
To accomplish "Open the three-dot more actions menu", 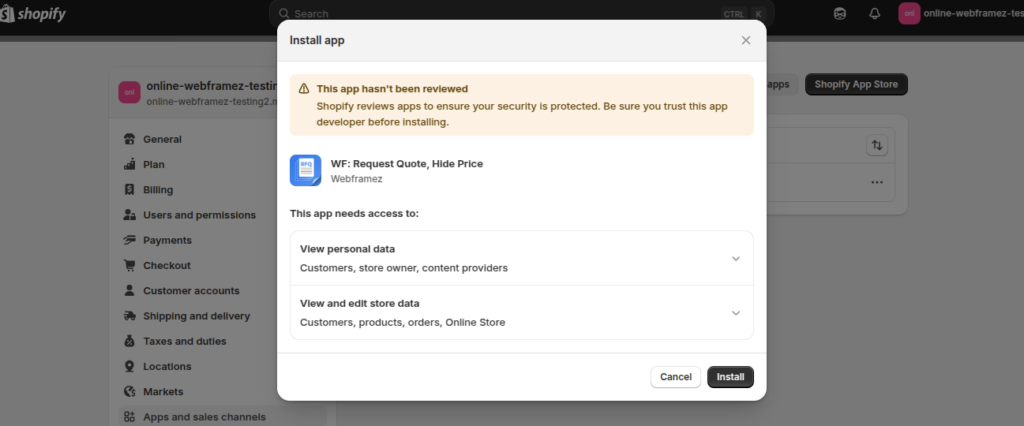I will pyautogui.click(x=877, y=182).
